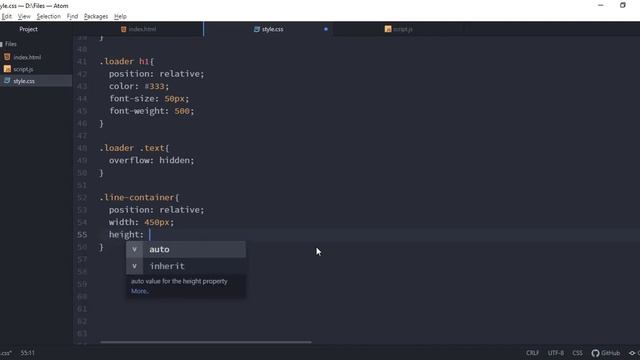This screenshot has width=640, height=360.
Task: Choose the auto autocomplete suggestion
Action: [x=186, y=249]
